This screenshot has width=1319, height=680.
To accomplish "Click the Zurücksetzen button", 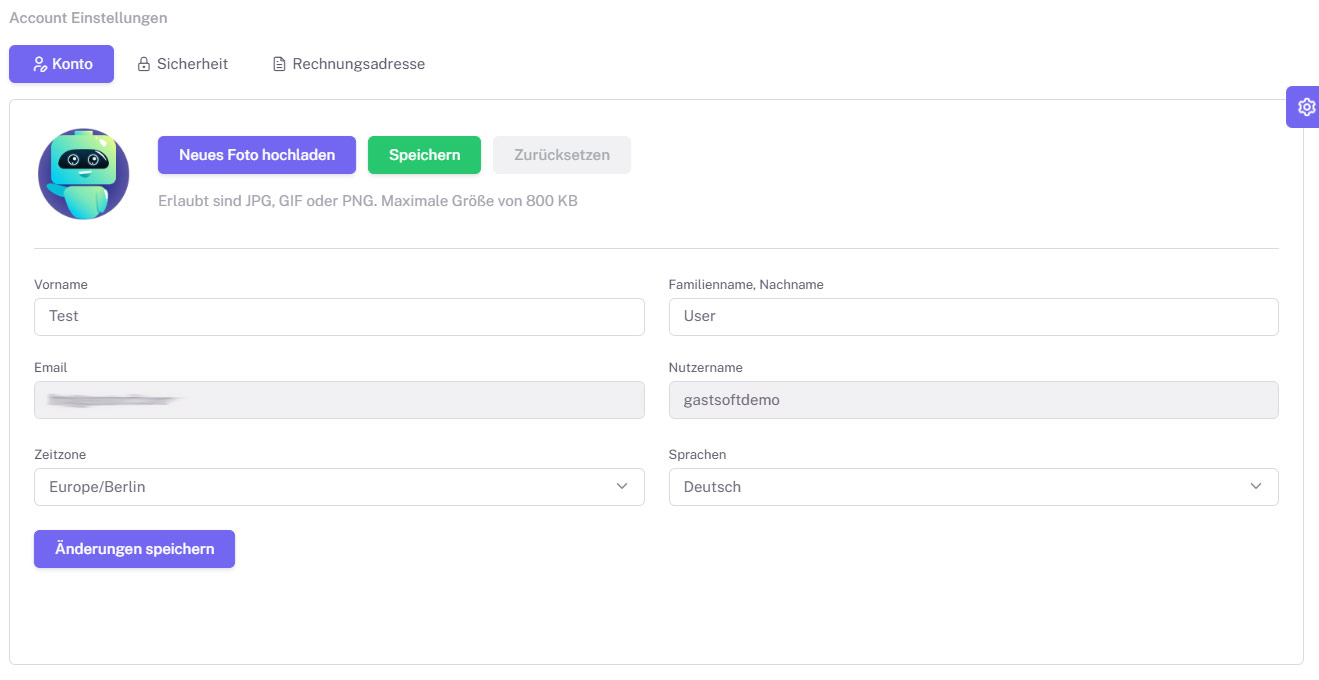I will click(562, 155).
